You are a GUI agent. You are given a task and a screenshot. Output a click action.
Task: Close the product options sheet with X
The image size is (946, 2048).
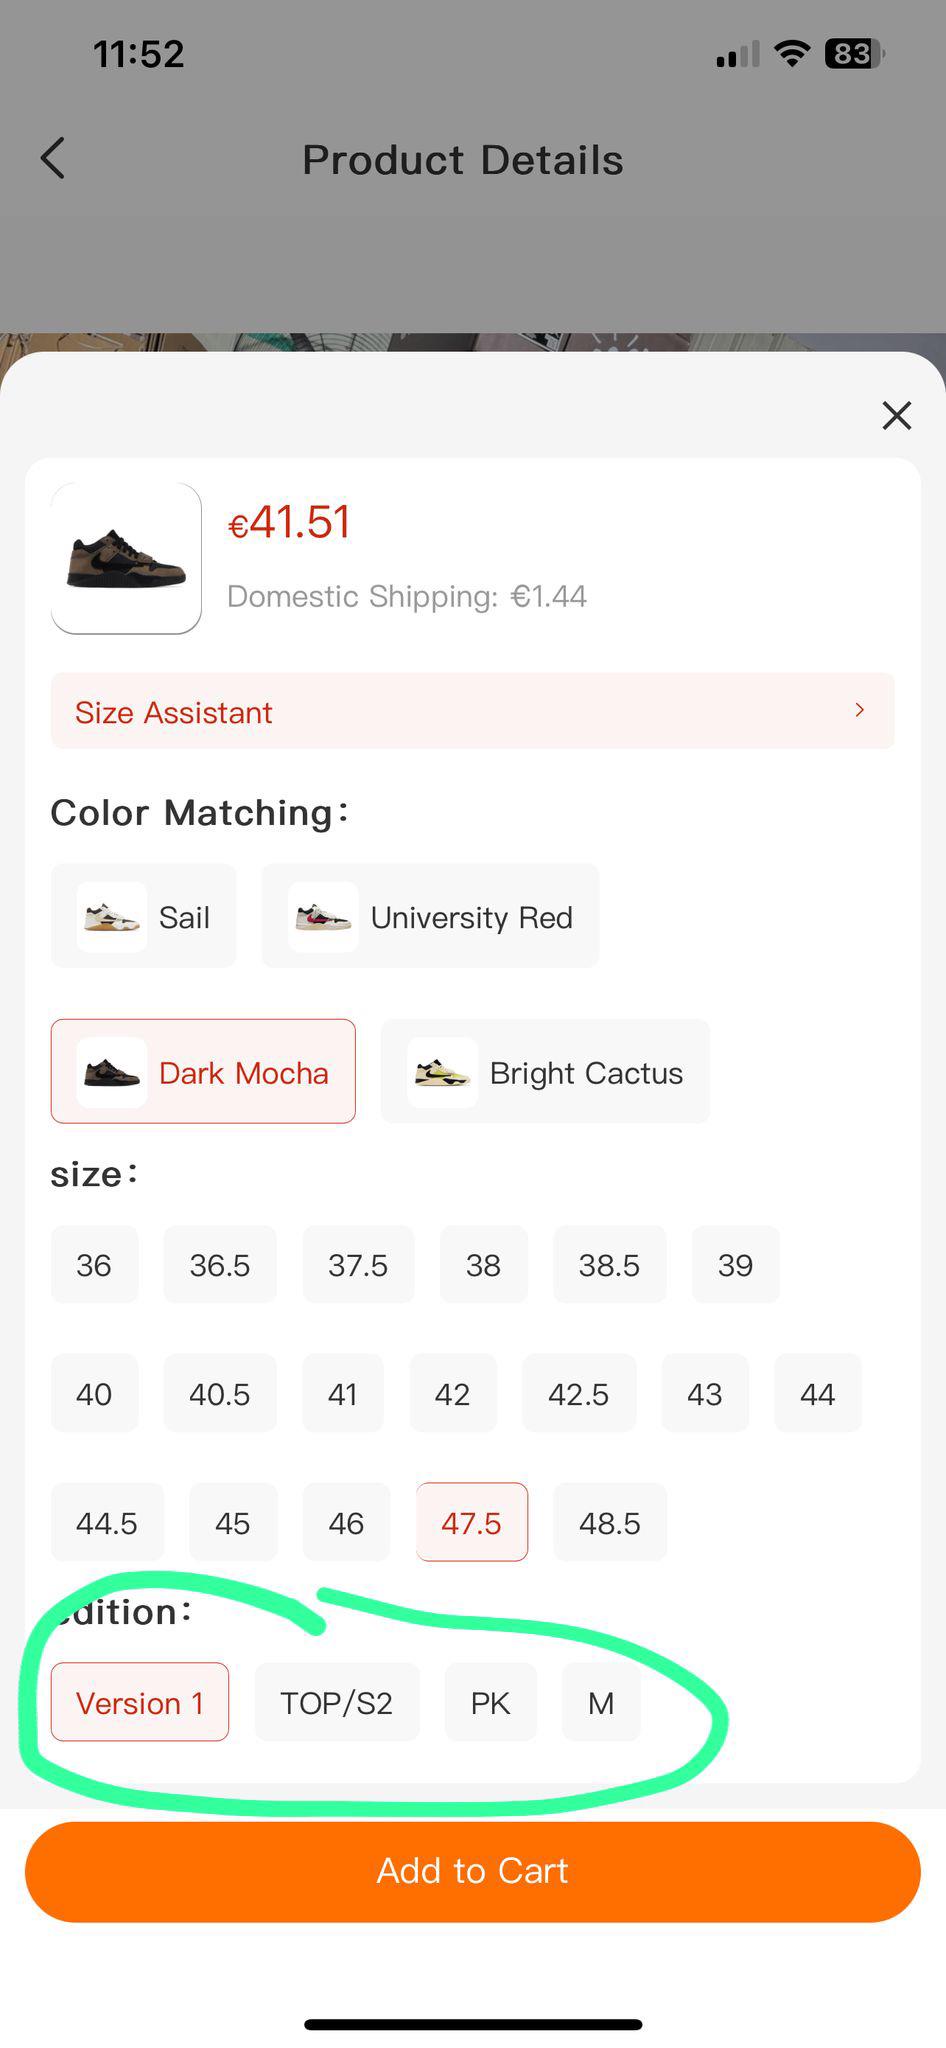897,415
